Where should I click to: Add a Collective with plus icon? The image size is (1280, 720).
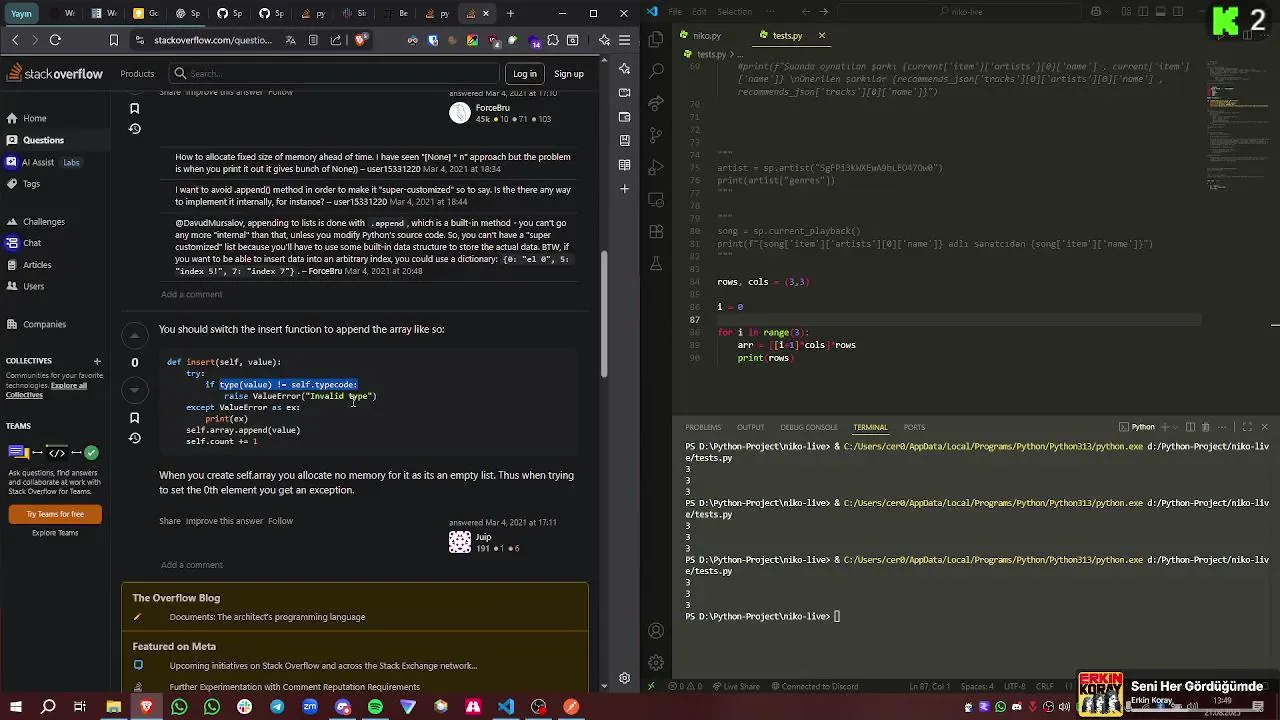pos(97,361)
